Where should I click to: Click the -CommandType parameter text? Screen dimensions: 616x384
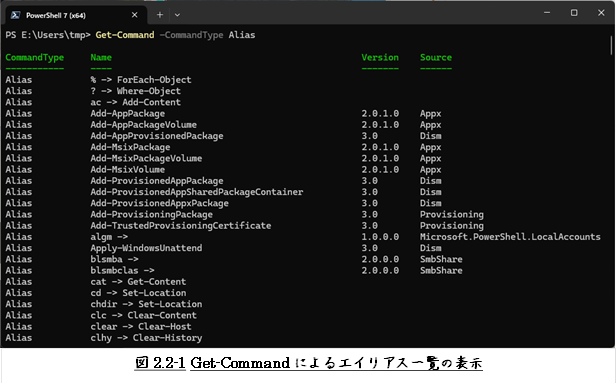191,35
